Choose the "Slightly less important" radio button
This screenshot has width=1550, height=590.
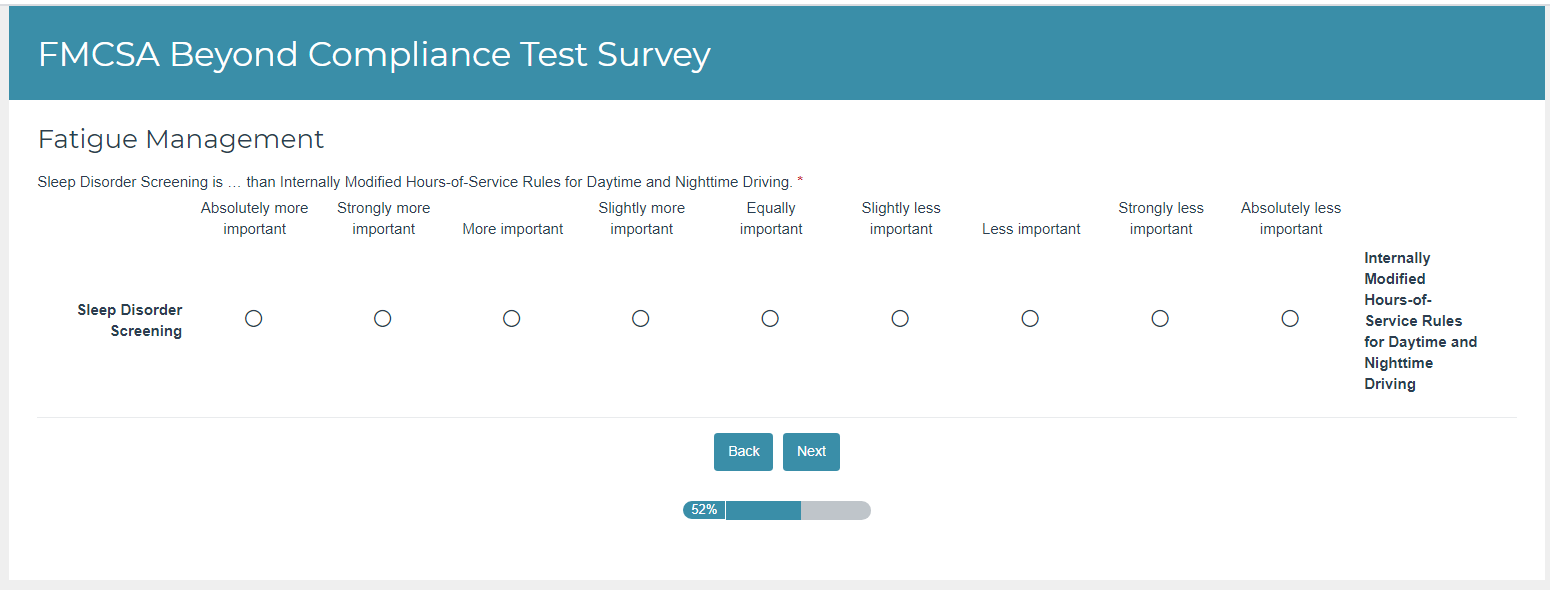(900, 318)
